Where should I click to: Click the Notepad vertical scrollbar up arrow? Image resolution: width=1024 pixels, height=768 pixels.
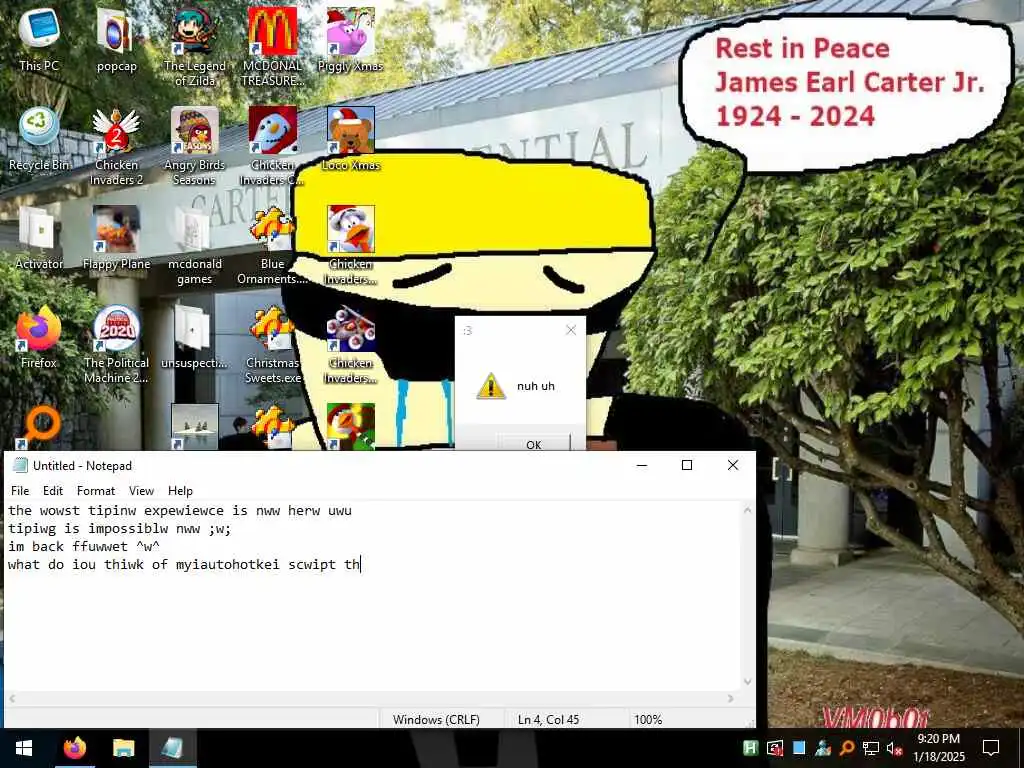coord(748,510)
